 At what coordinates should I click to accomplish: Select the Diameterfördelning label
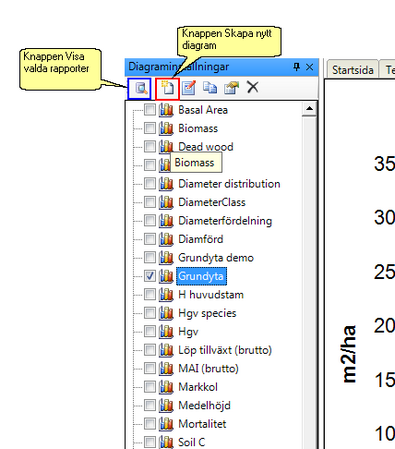pyautogui.click(x=225, y=221)
